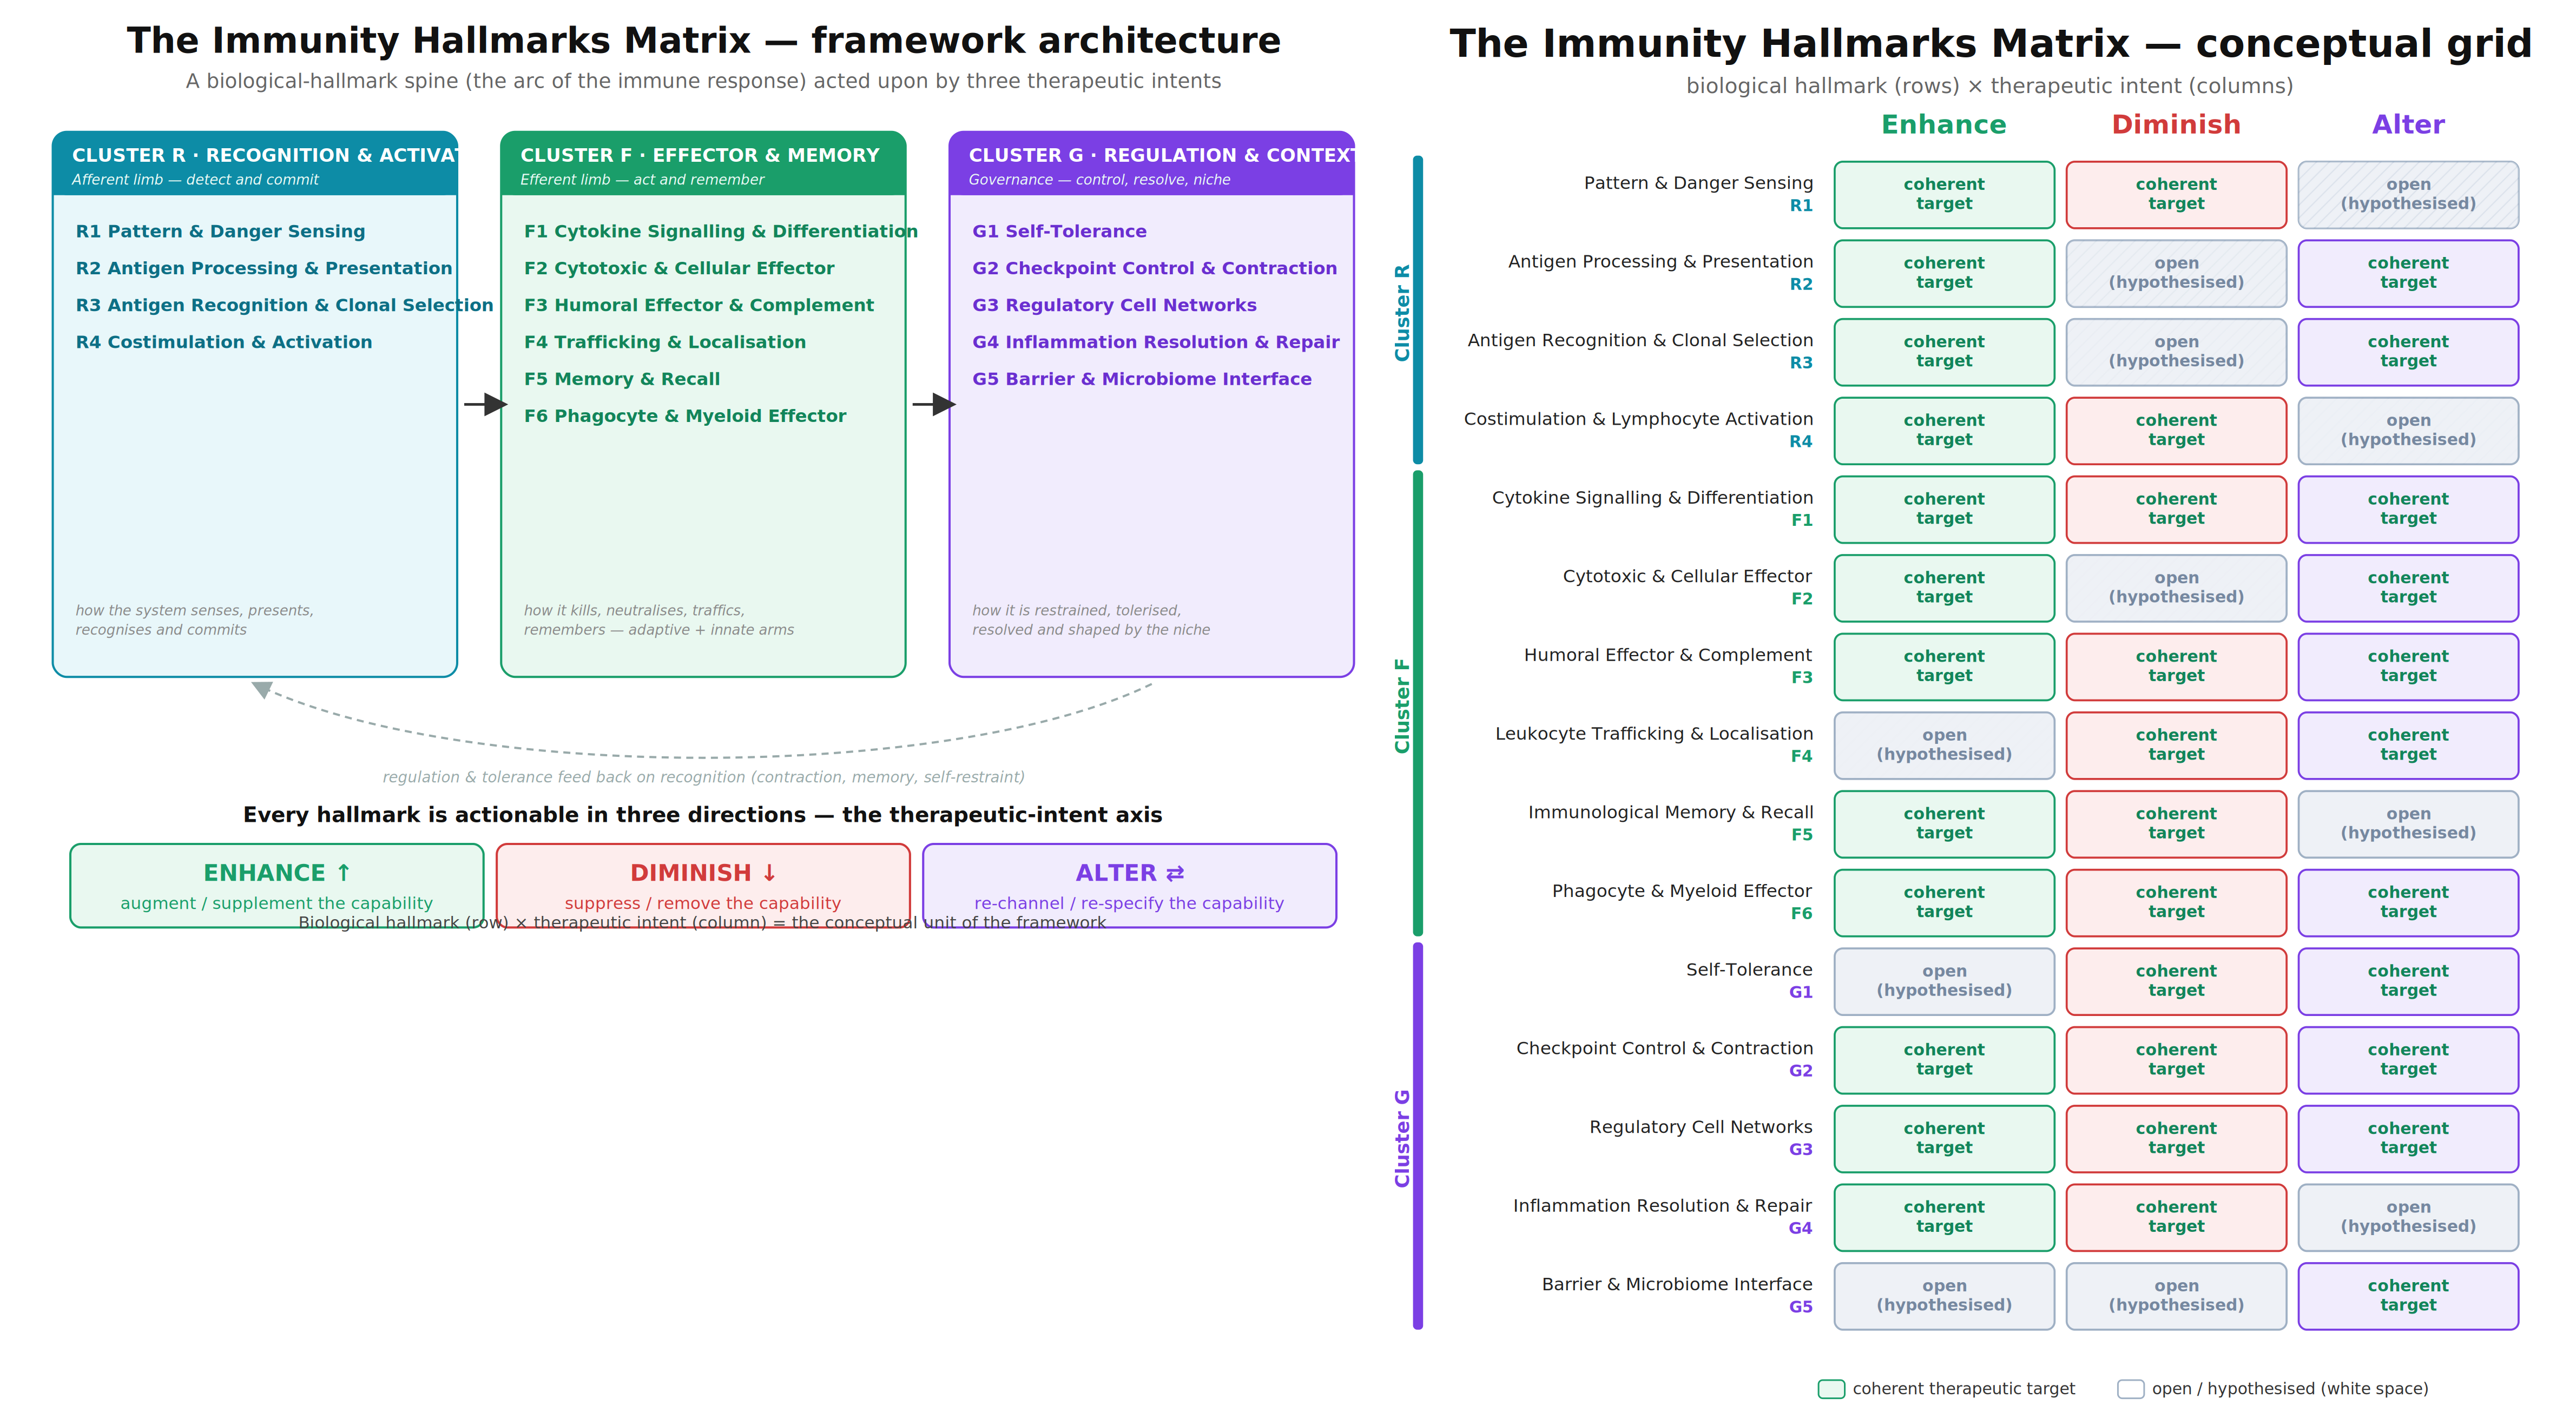This screenshot has width=2576, height=1425.
Task: Click row label 'Costimulation & Lymphocyte Activation'
Action: pyautogui.click(x=1638, y=419)
